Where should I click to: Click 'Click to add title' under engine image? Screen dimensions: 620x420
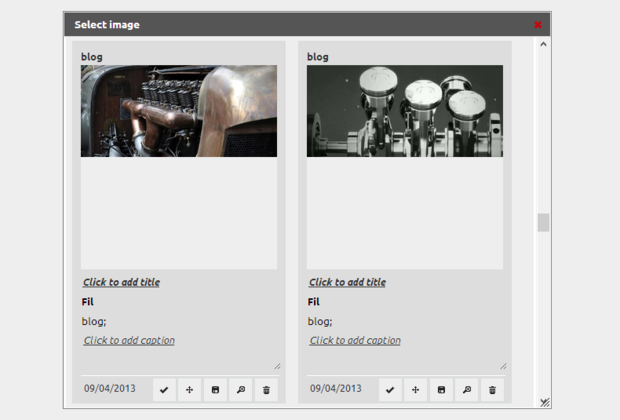coord(121,282)
